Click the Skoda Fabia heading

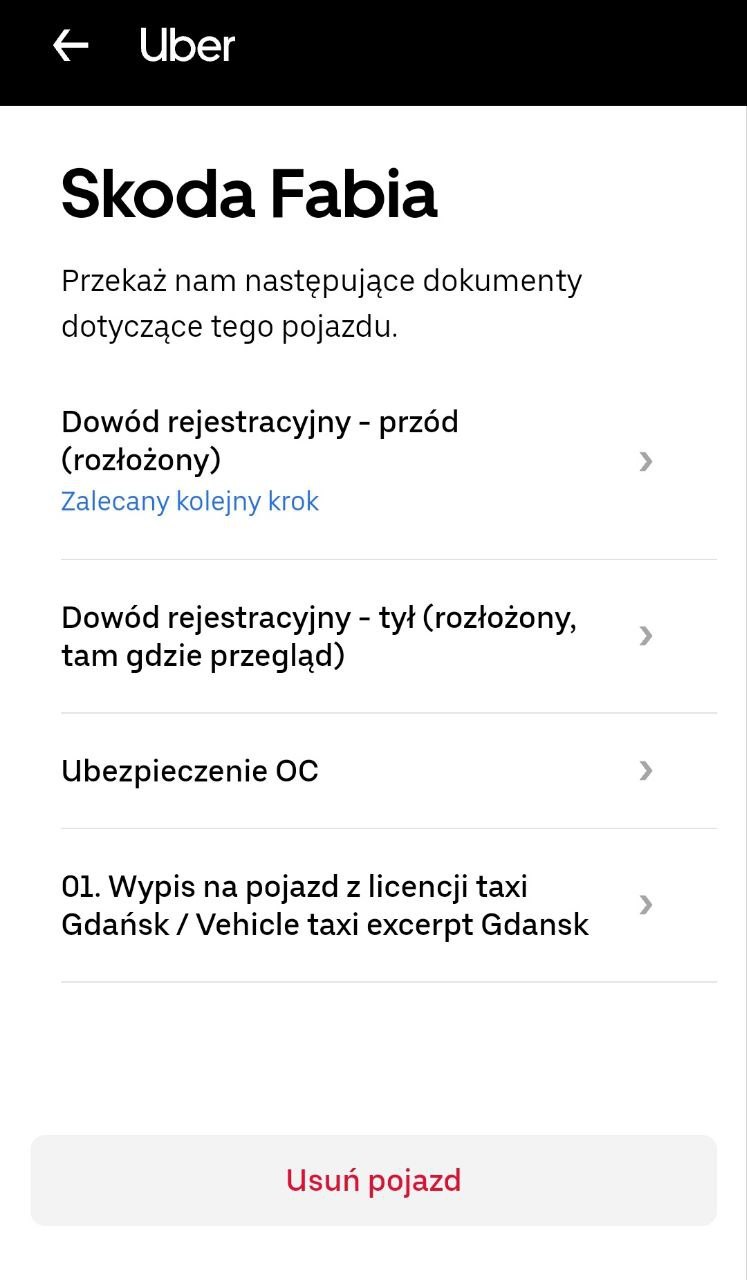(249, 193)
